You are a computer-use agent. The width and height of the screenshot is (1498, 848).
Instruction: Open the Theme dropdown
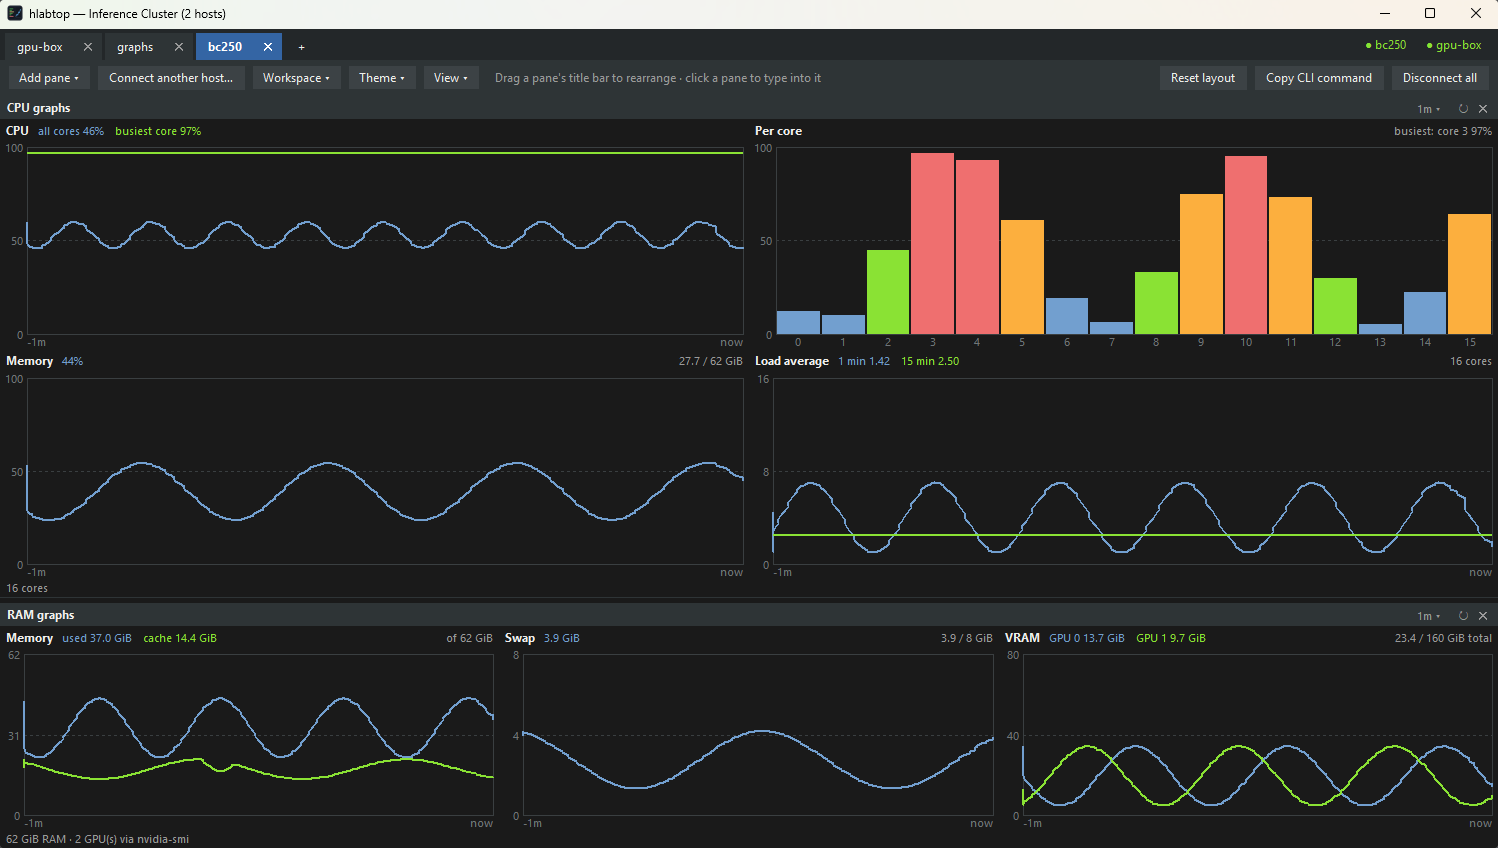382,78
